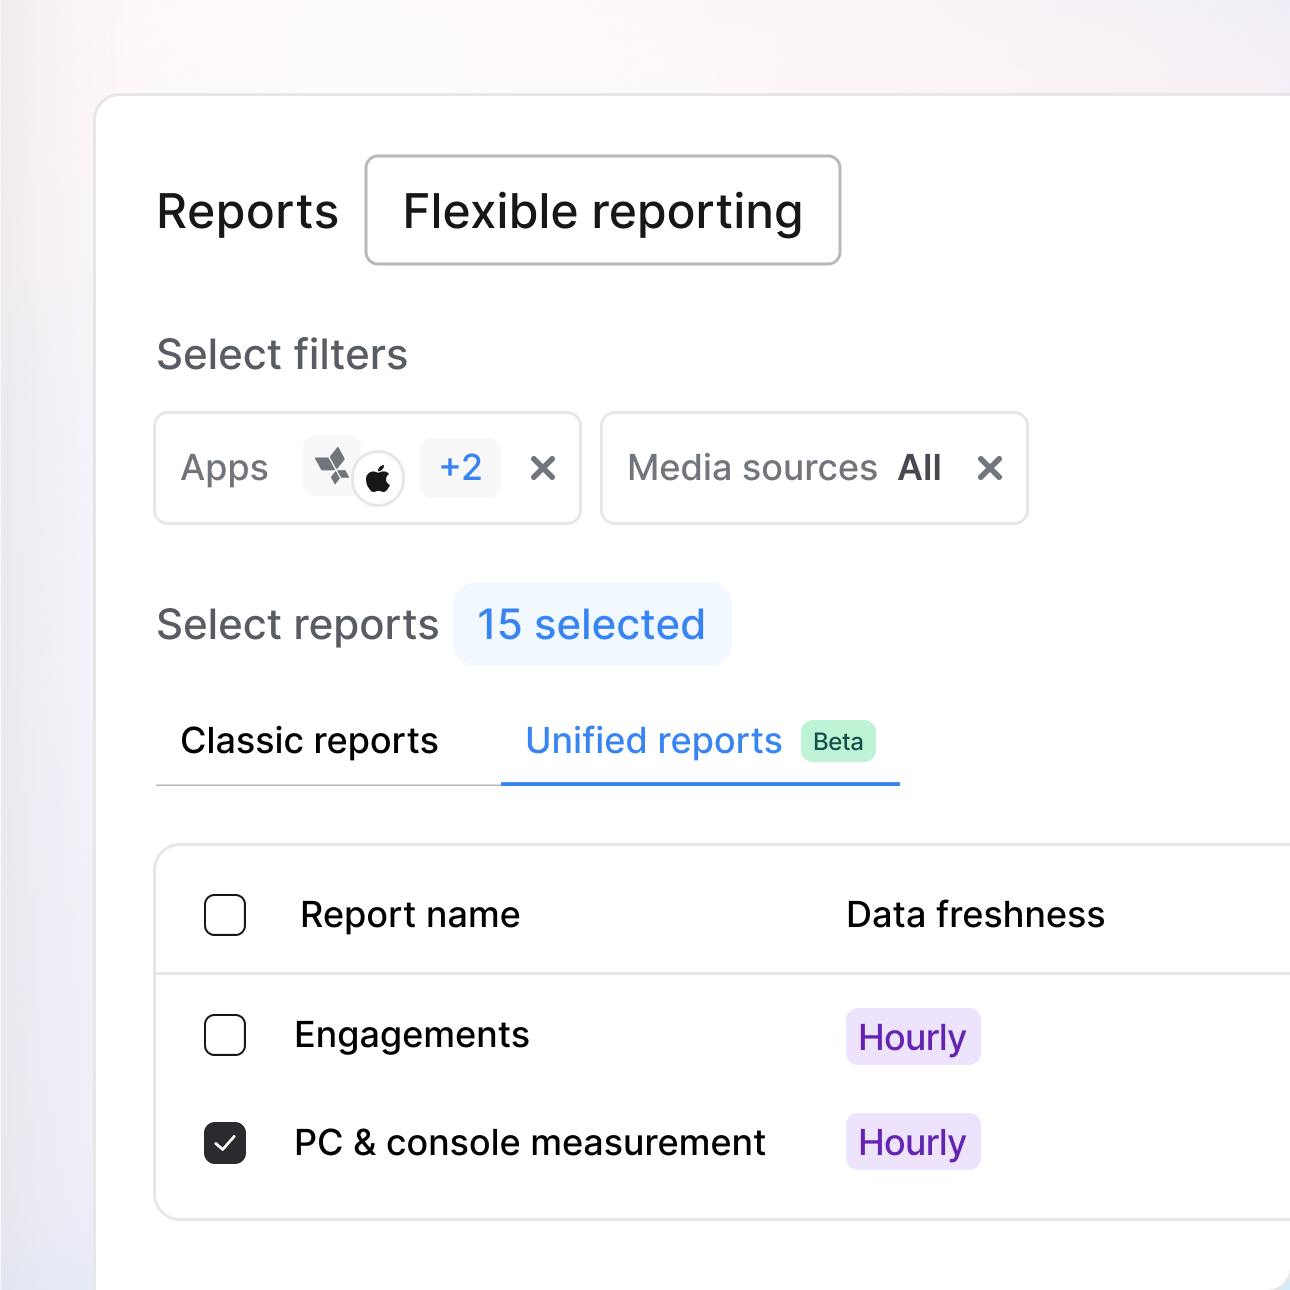Open the Flexible reporting selector

(602, 210)
